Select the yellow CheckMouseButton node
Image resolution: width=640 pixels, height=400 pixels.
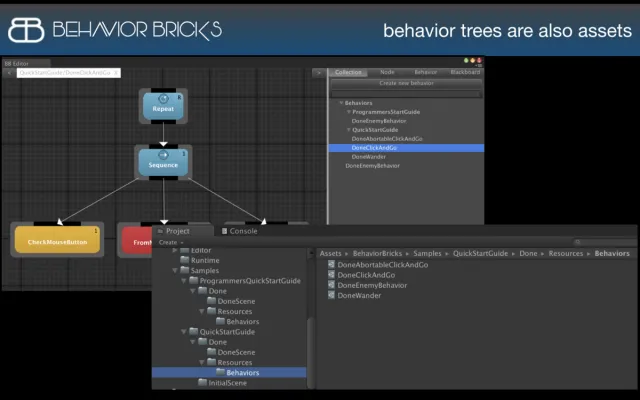pyautogui.click(x=57, y=240)
